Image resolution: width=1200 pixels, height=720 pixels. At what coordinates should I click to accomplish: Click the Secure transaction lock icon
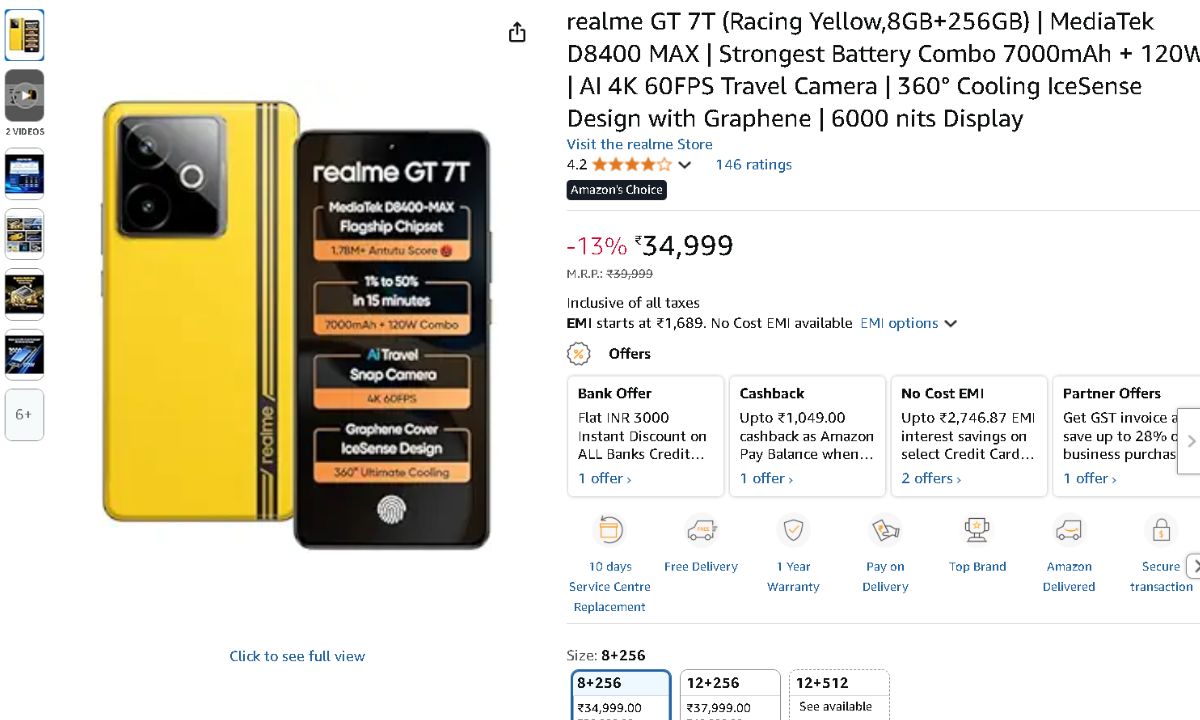(x=1161, y=529)
